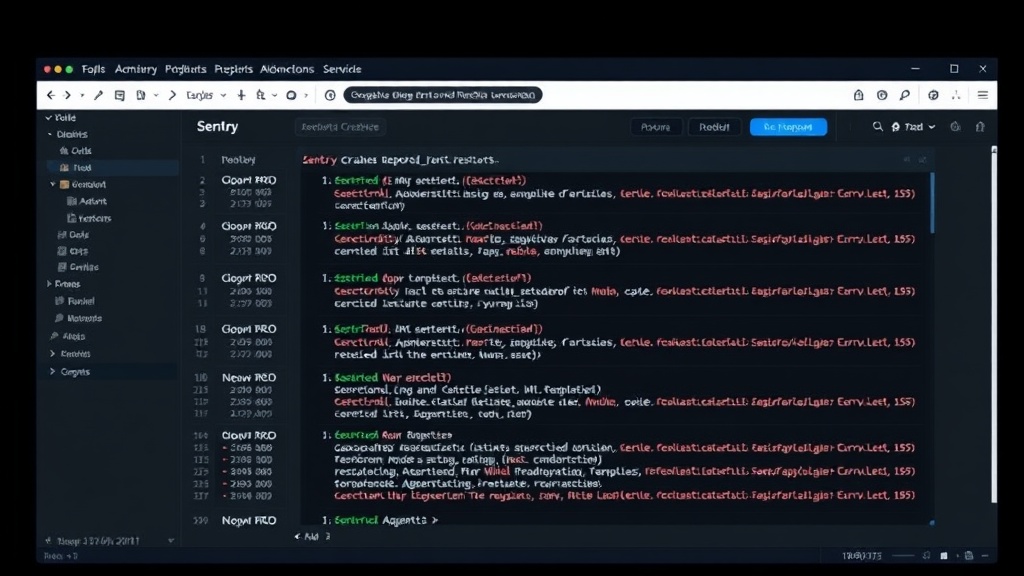Select the pen-shaped edit icon in the toolbar
Image resolution: width=1024 pixels, height=576 pixels.
click(99, 95)
